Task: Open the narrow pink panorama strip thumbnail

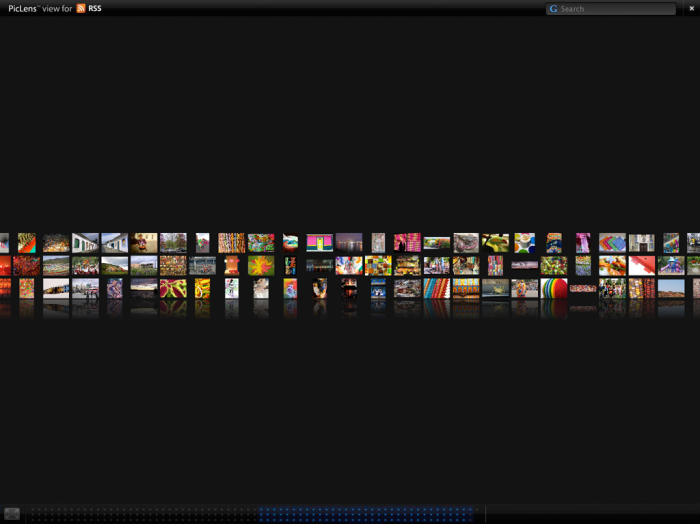Action: tap(525, 266)
